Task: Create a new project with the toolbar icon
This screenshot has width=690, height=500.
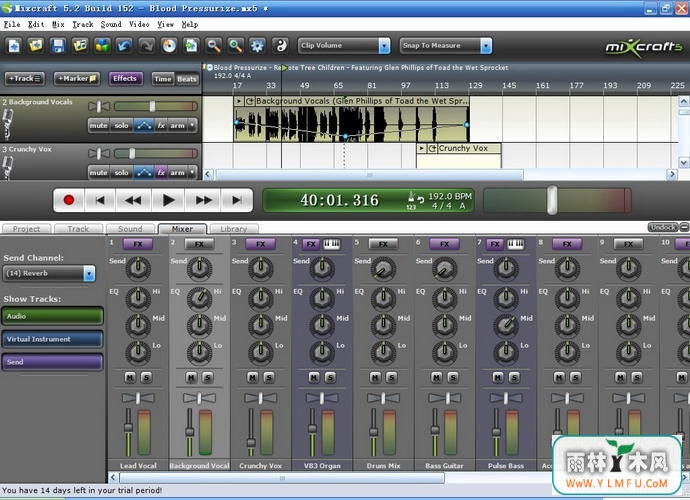Action: 14,46
